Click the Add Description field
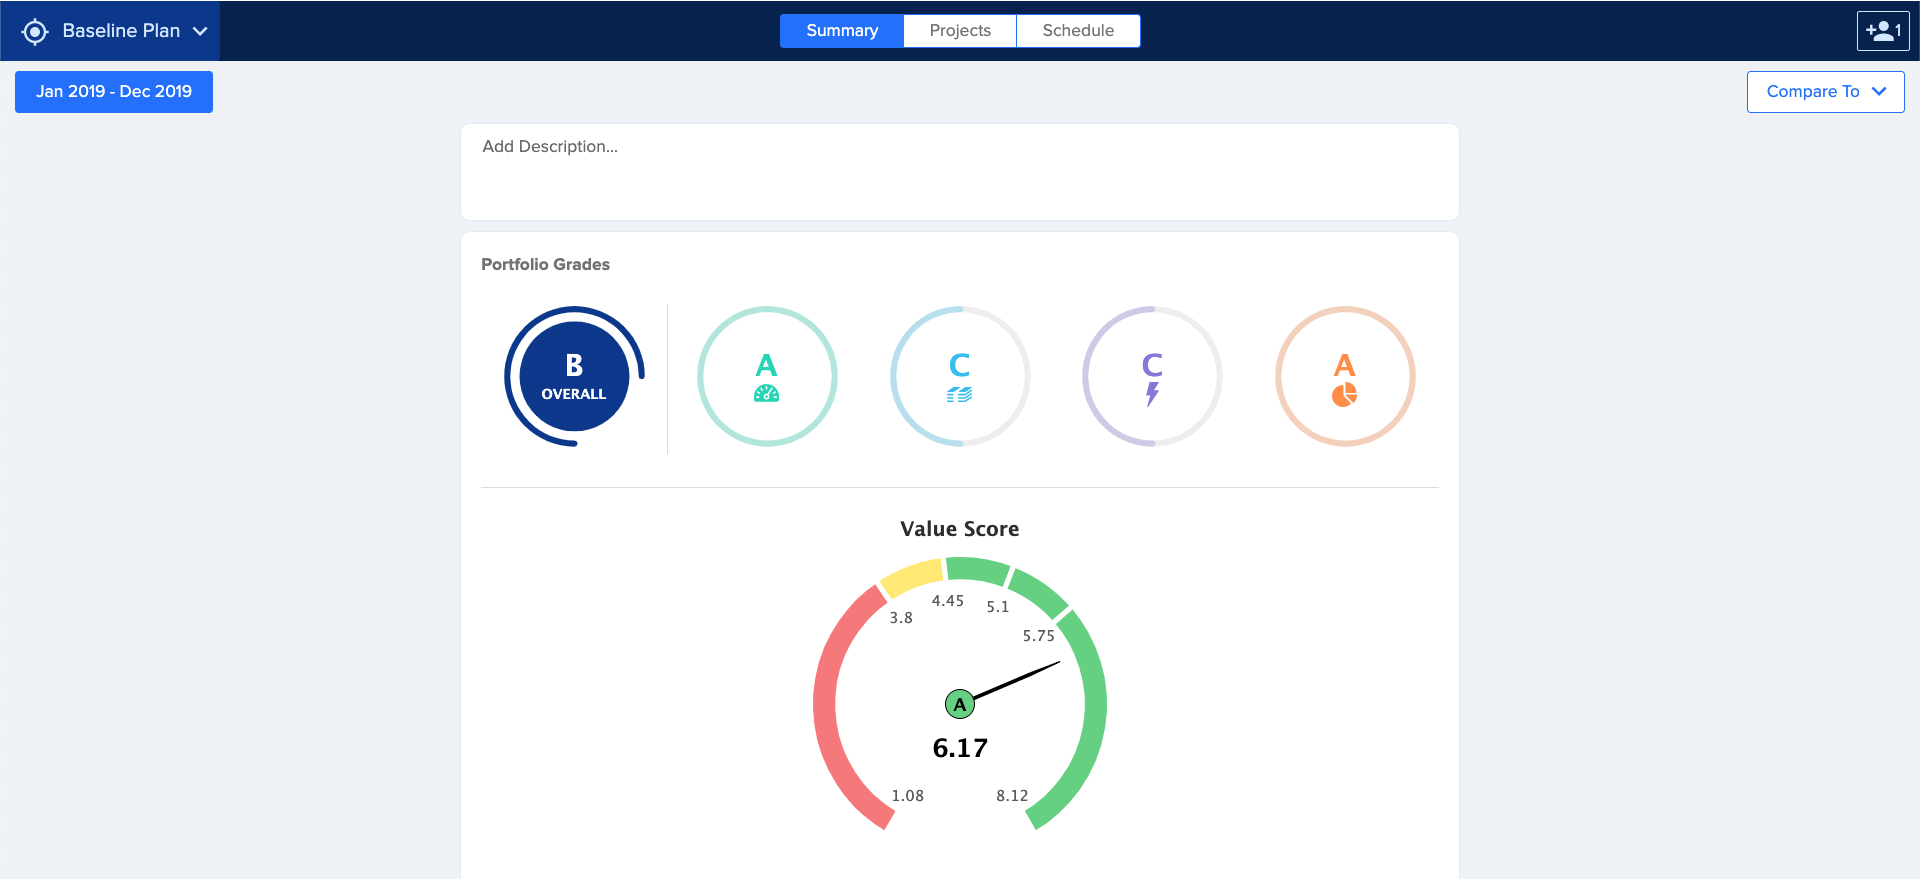This screenshot has height=879, width=1920. pyautogui.click(x=960, y=172)
